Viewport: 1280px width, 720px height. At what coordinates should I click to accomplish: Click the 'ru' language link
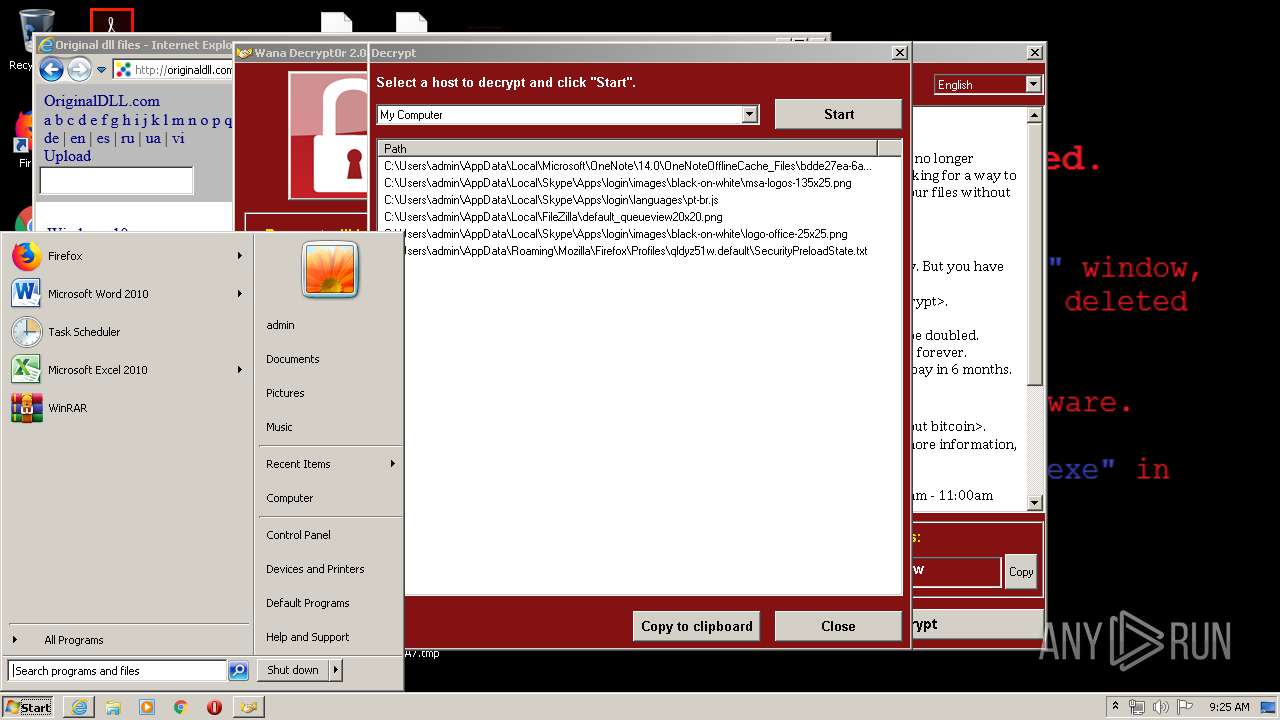tap(127, 139)
